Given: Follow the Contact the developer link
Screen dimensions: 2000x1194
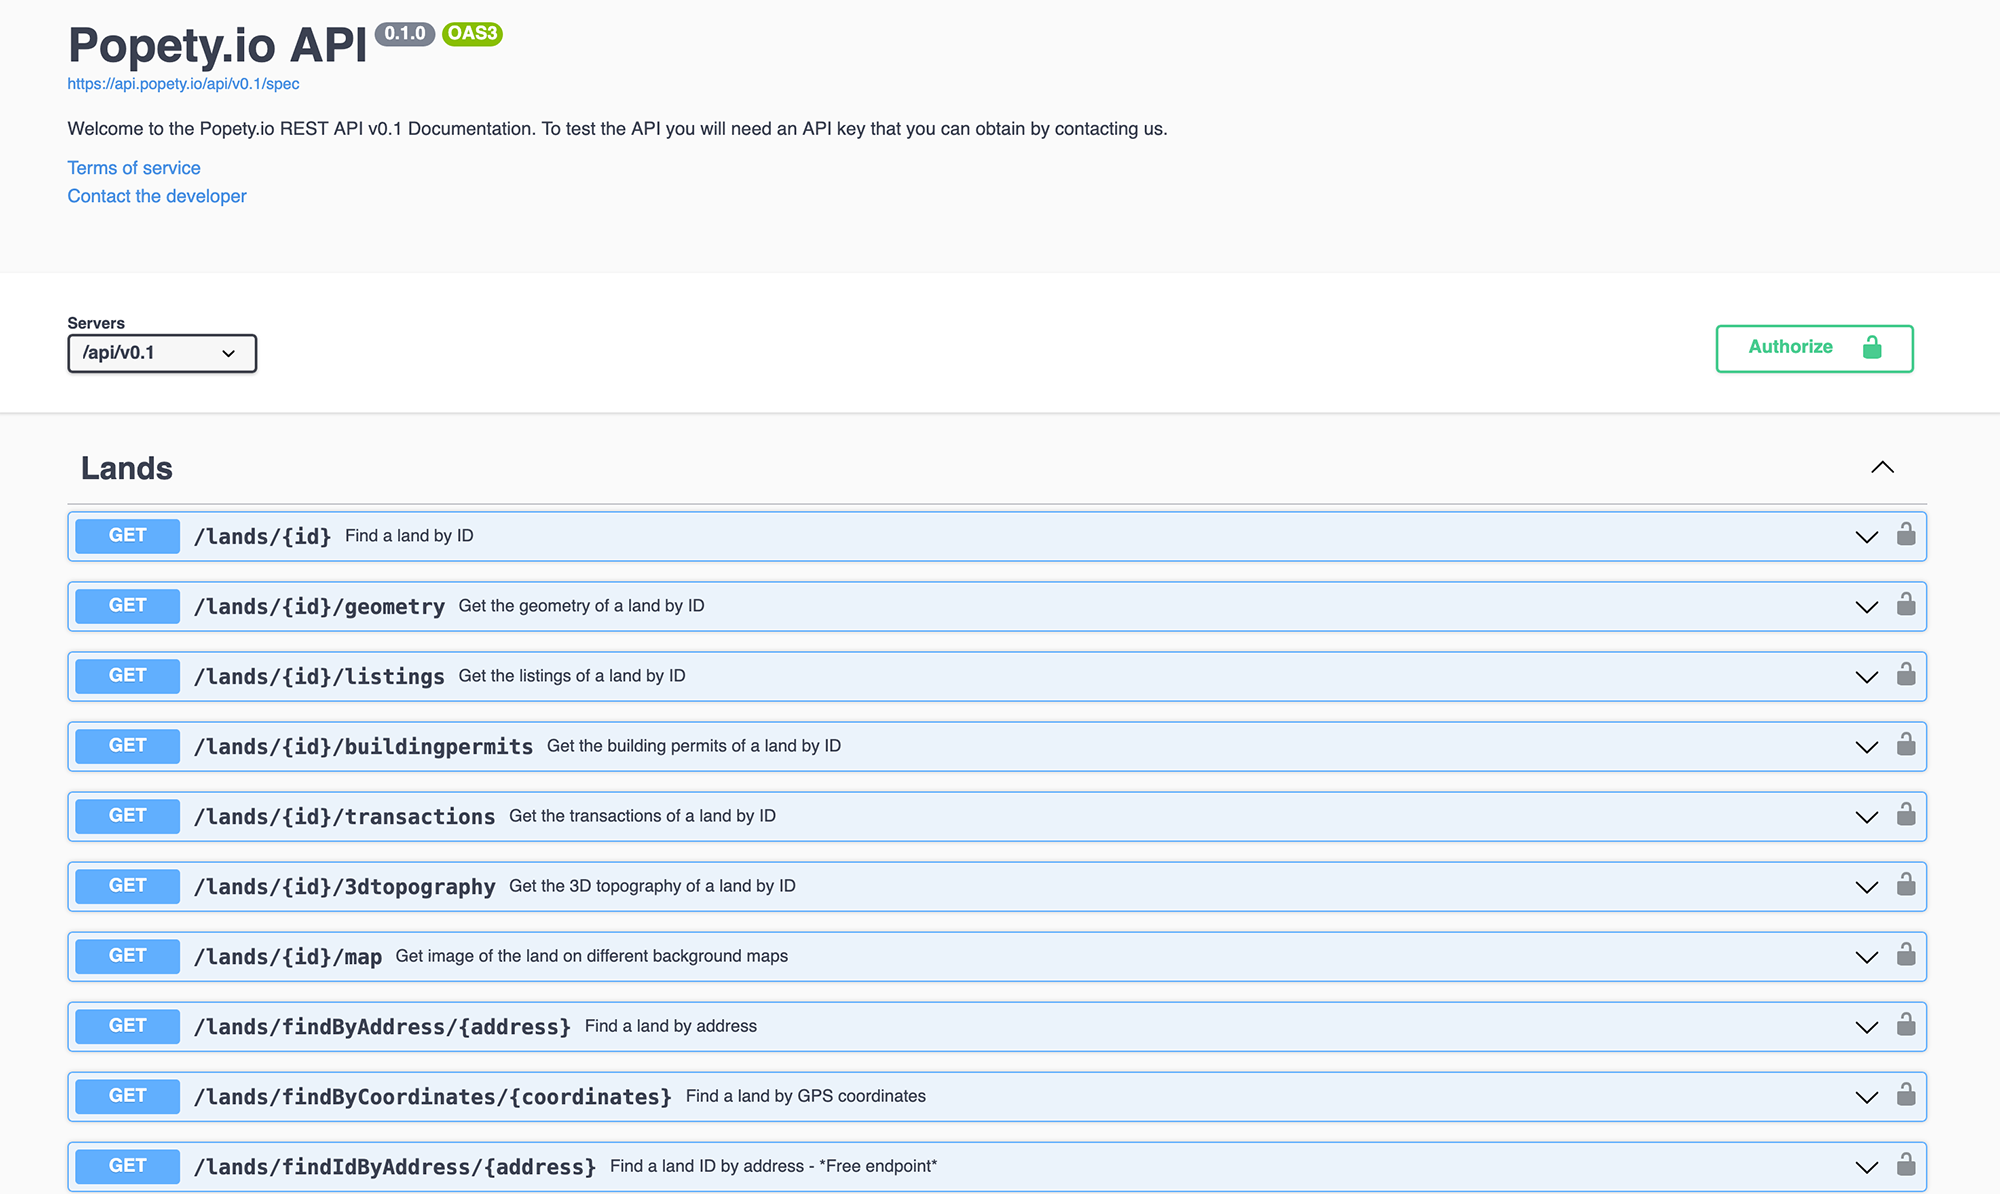Looking at the screenshot, I should tap(157, 196).
